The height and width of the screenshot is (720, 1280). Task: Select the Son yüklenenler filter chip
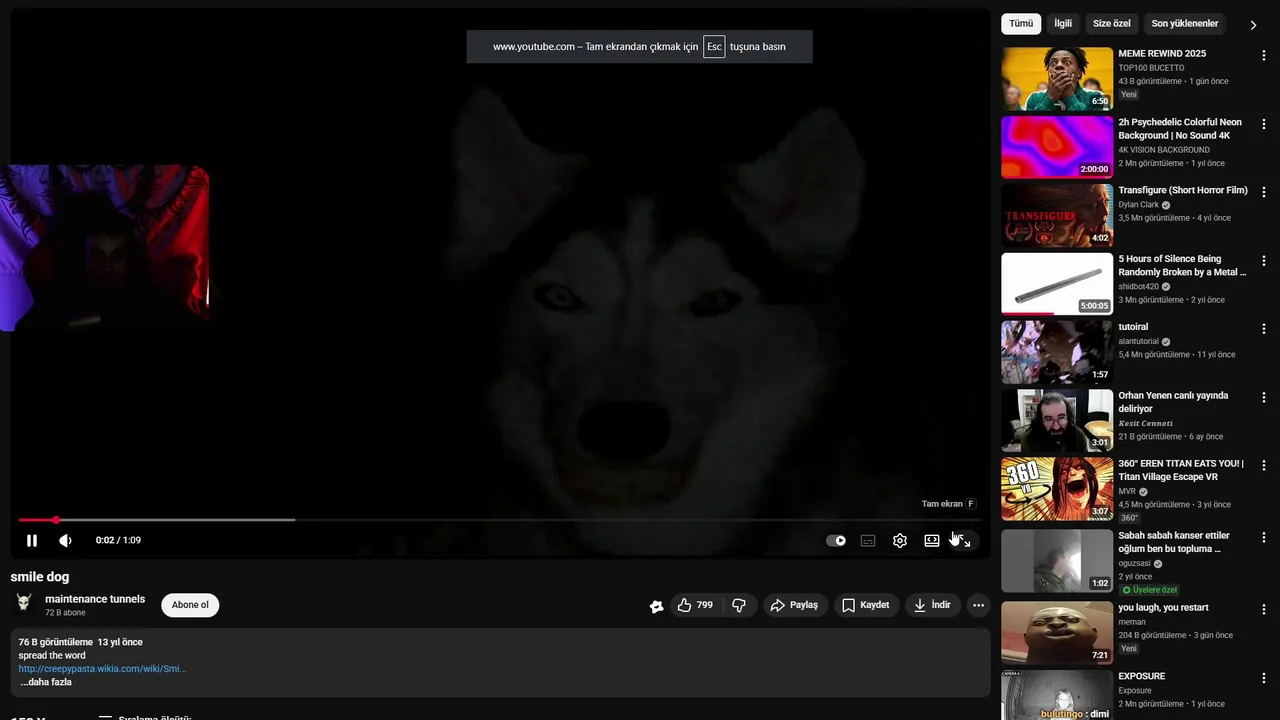pos(1185,23)
